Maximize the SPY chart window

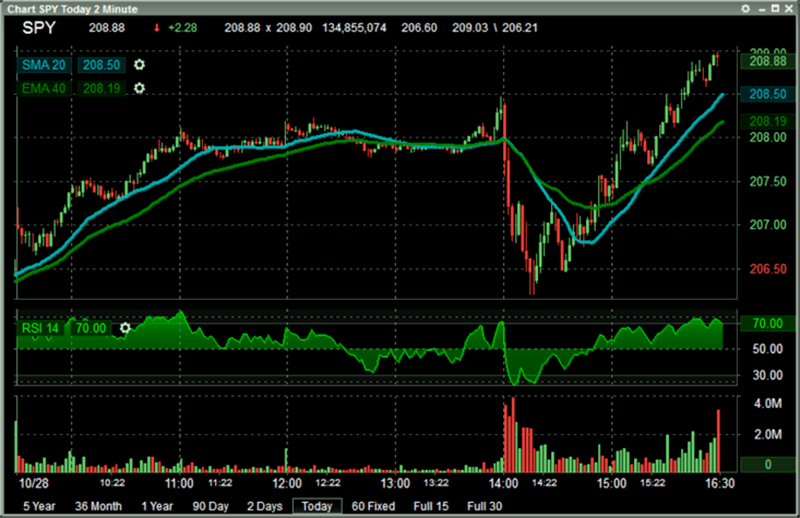coord(775,9)
